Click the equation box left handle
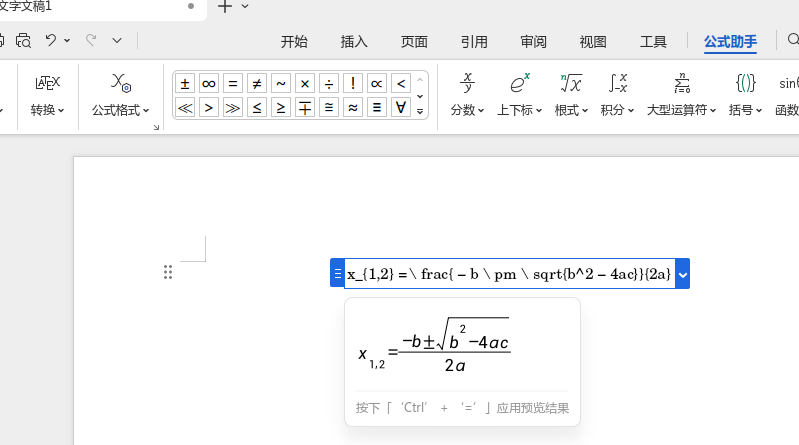The height and width of the screenshot is (445, 799). [337, 274]
